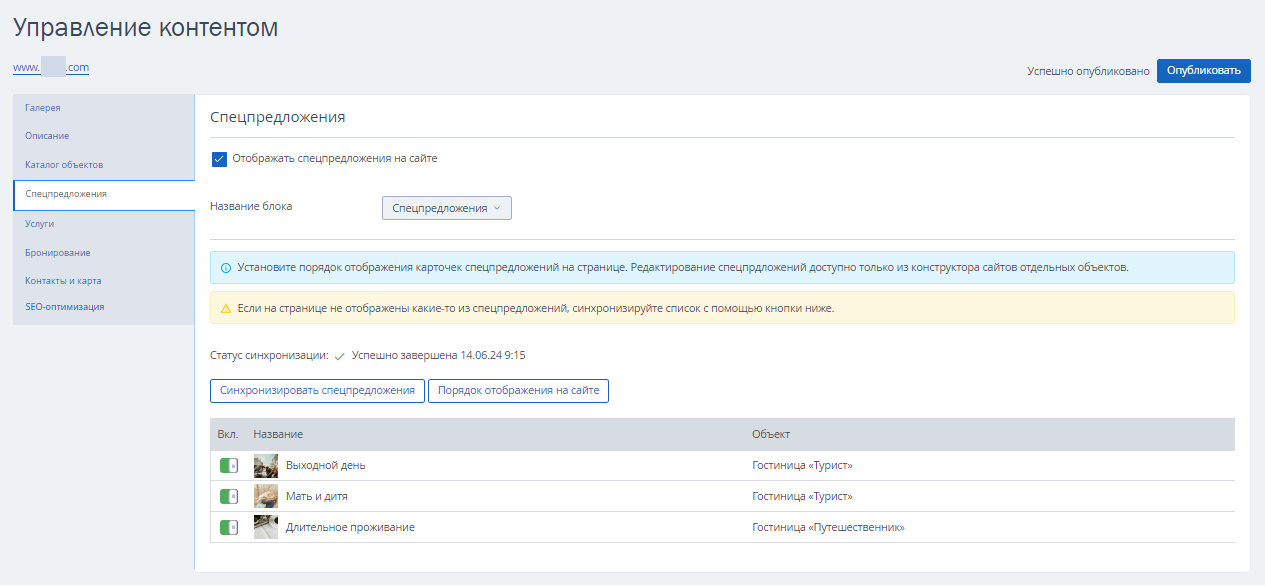Click Синхронизировать спецпредложения button
The width and height of the screenshot is (1265, 586).
[317, 391]
